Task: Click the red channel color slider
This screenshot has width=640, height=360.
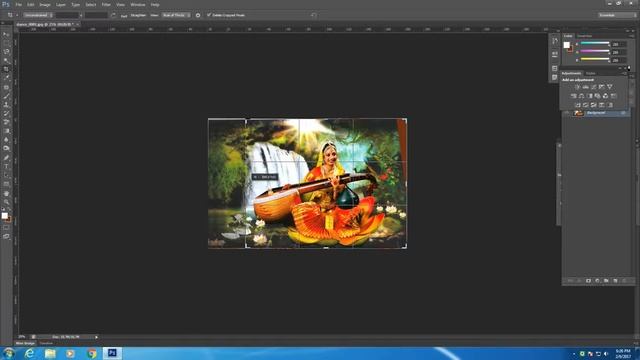Action: 595,43
